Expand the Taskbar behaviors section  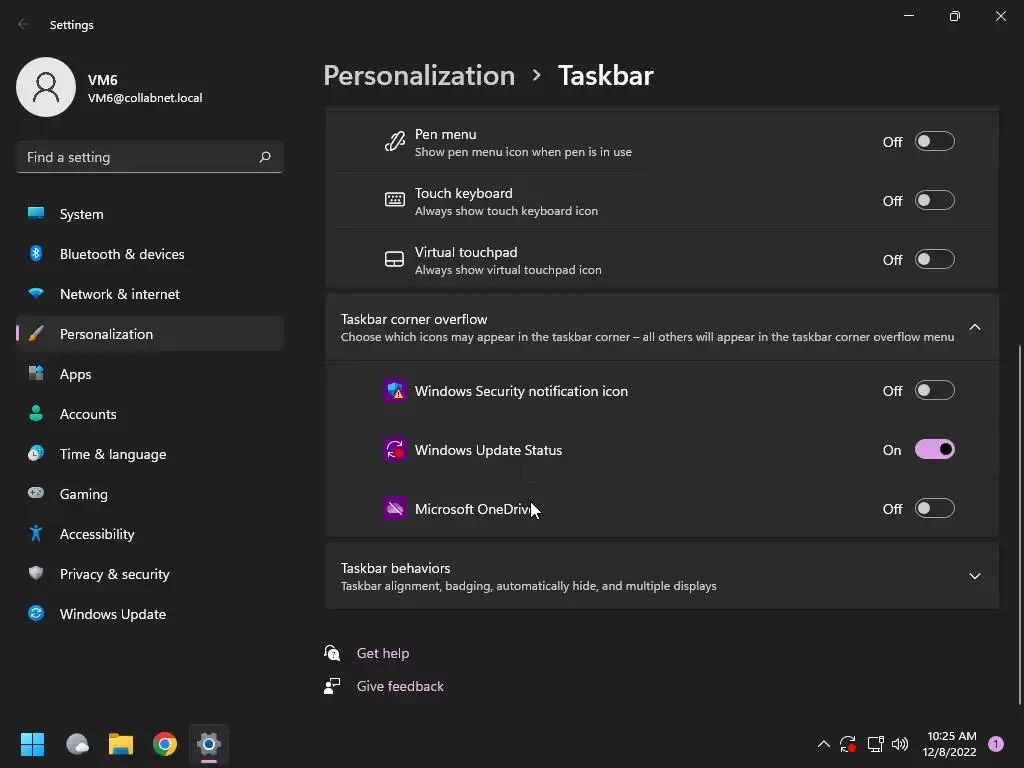coord(974,576)
